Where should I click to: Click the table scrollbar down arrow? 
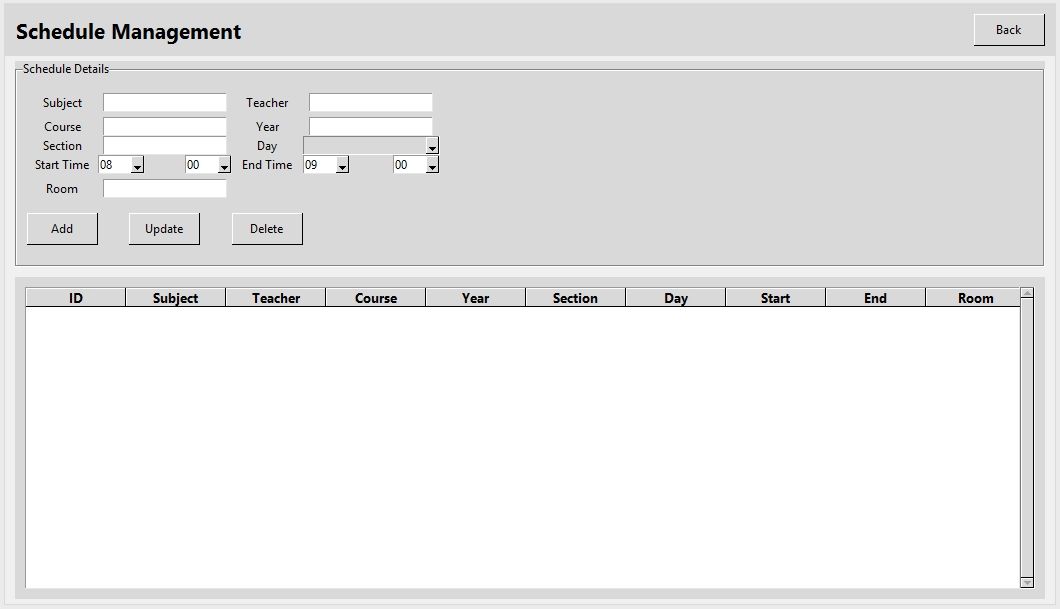pyautogui.click(x=1026, y=582)
